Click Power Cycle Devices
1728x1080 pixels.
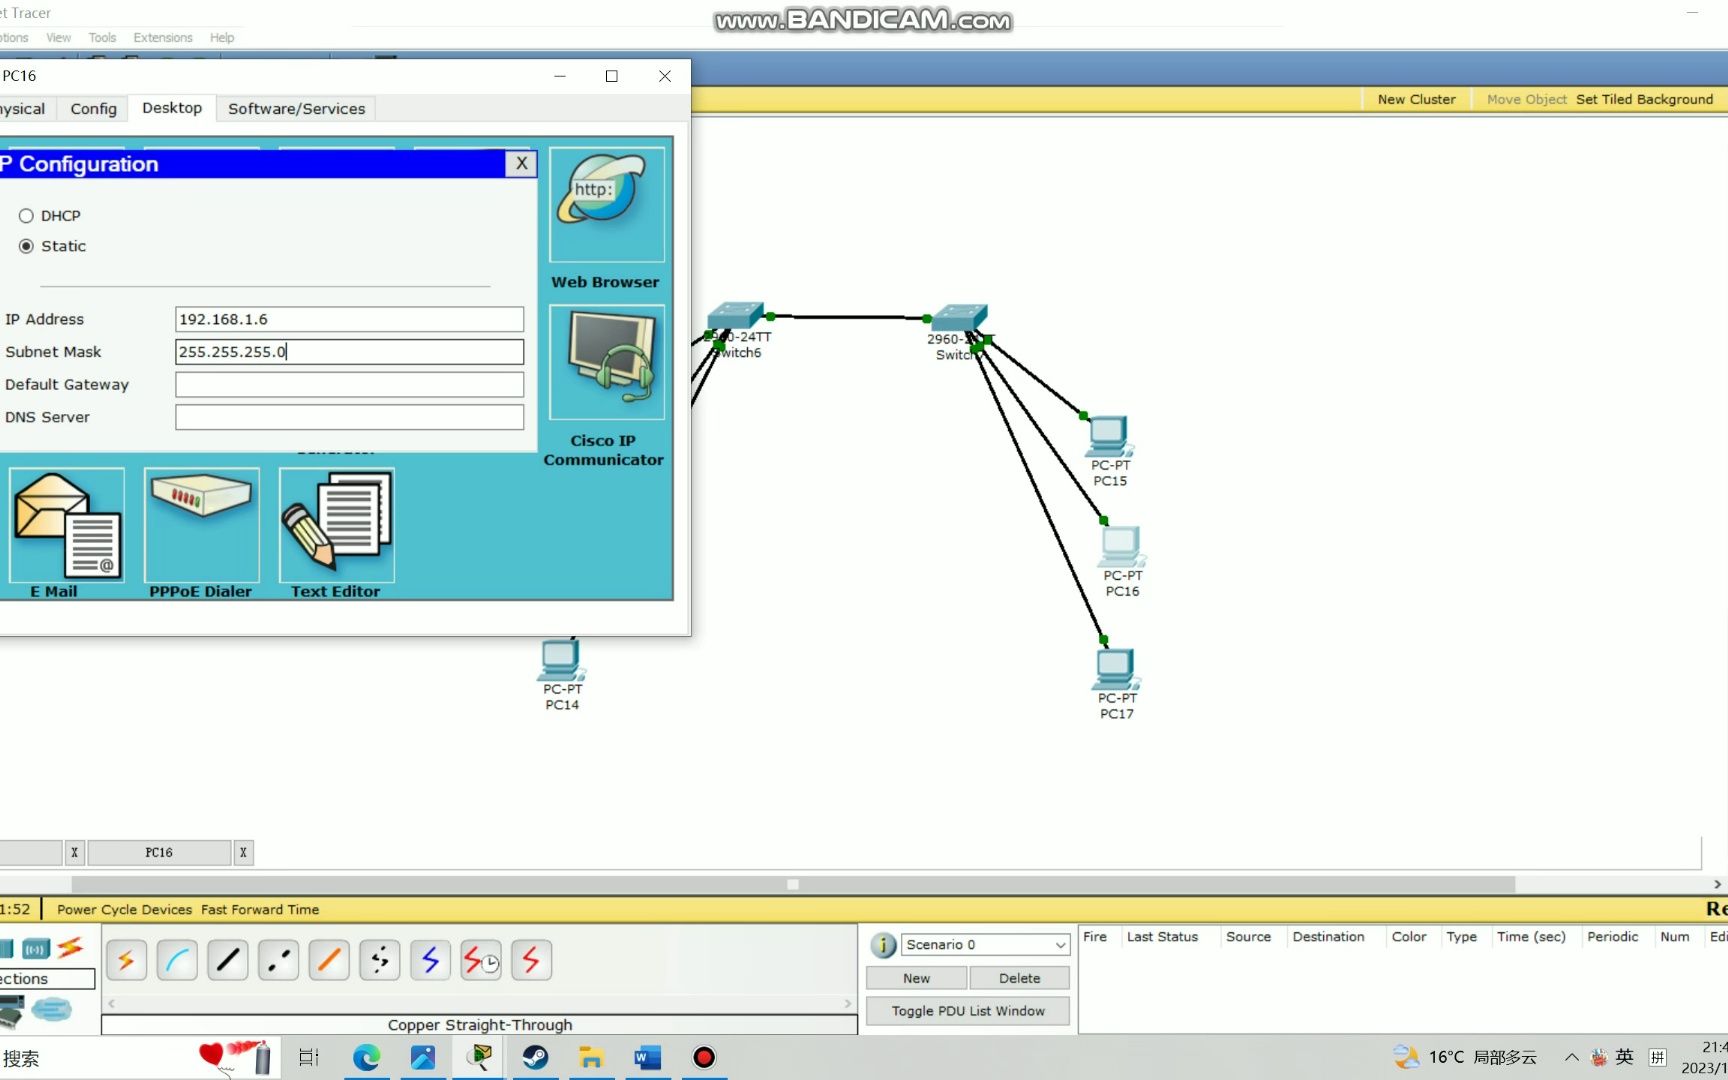point(124,909)
